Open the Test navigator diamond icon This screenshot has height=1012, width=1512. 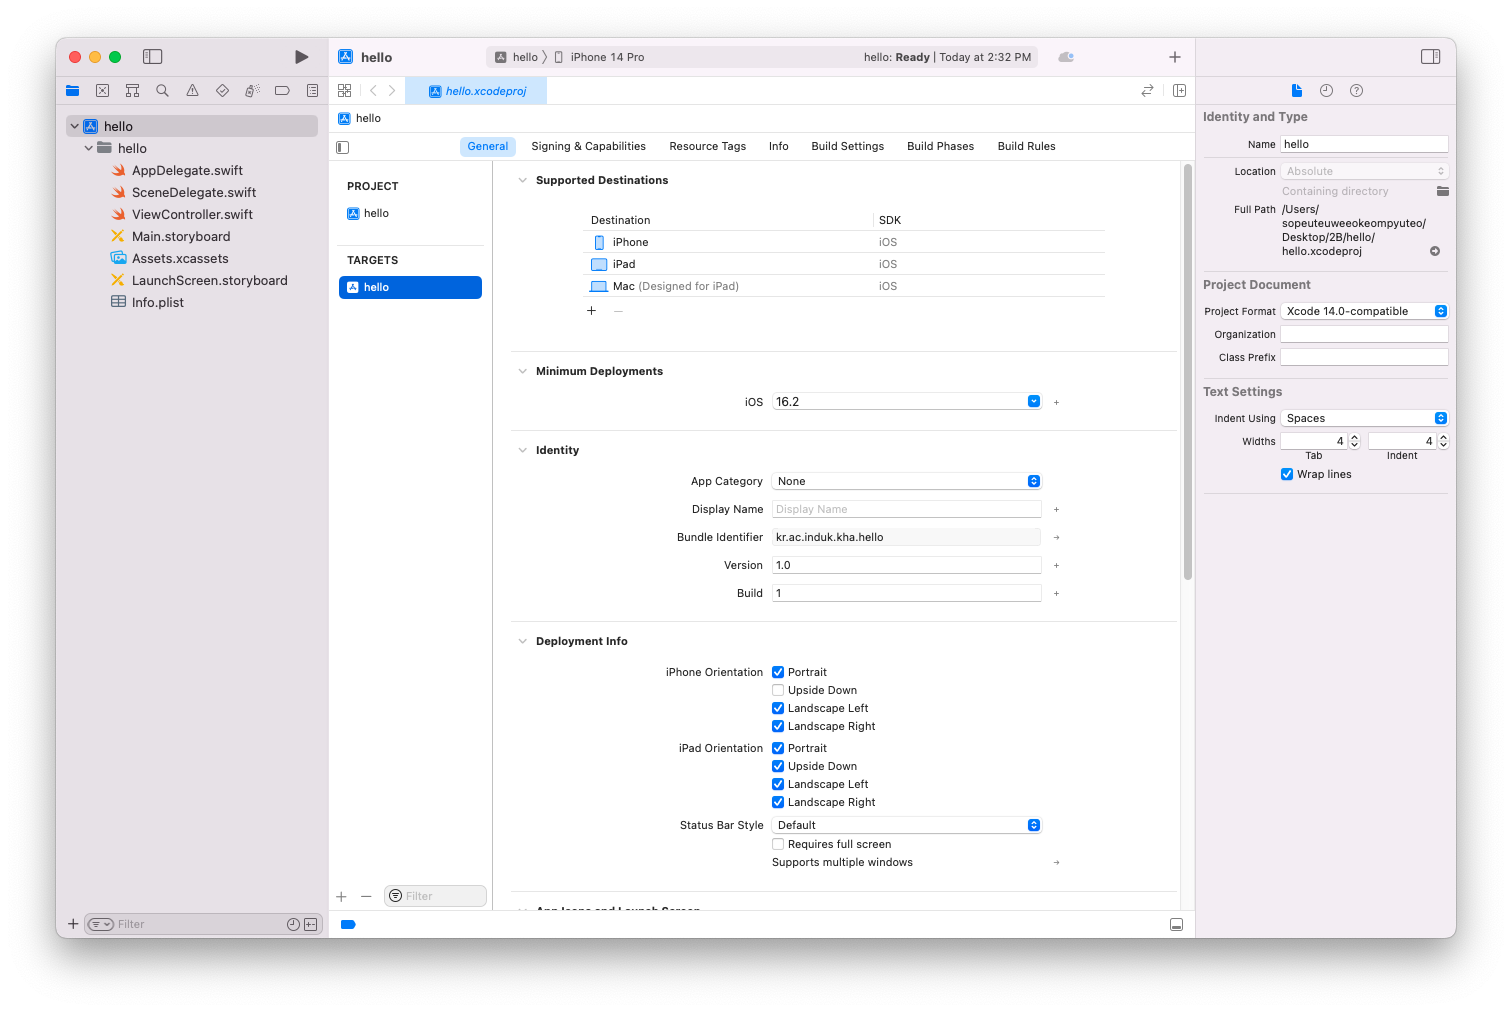(222, 91)
